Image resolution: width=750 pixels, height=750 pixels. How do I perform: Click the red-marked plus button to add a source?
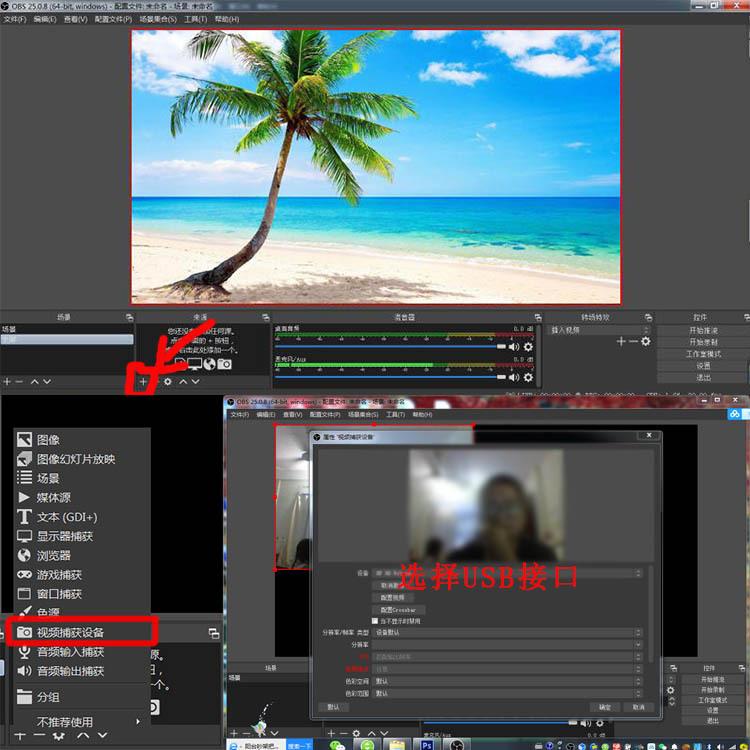(143, 381)
